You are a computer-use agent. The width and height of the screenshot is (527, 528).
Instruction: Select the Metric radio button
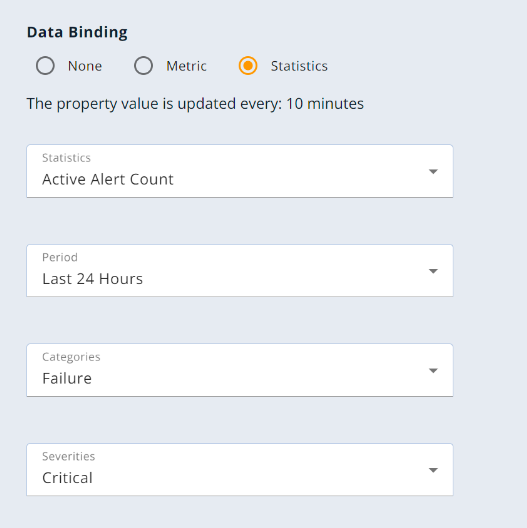click(x=143, y=65)
